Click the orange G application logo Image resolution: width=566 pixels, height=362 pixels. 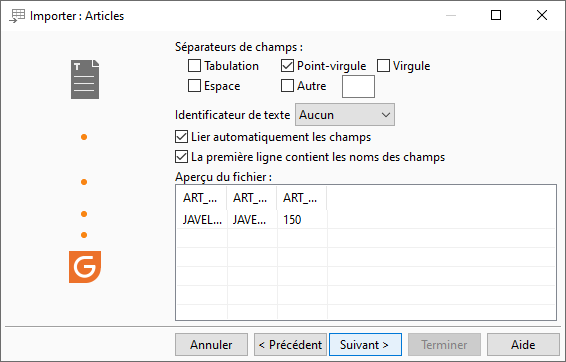point(85,267)
